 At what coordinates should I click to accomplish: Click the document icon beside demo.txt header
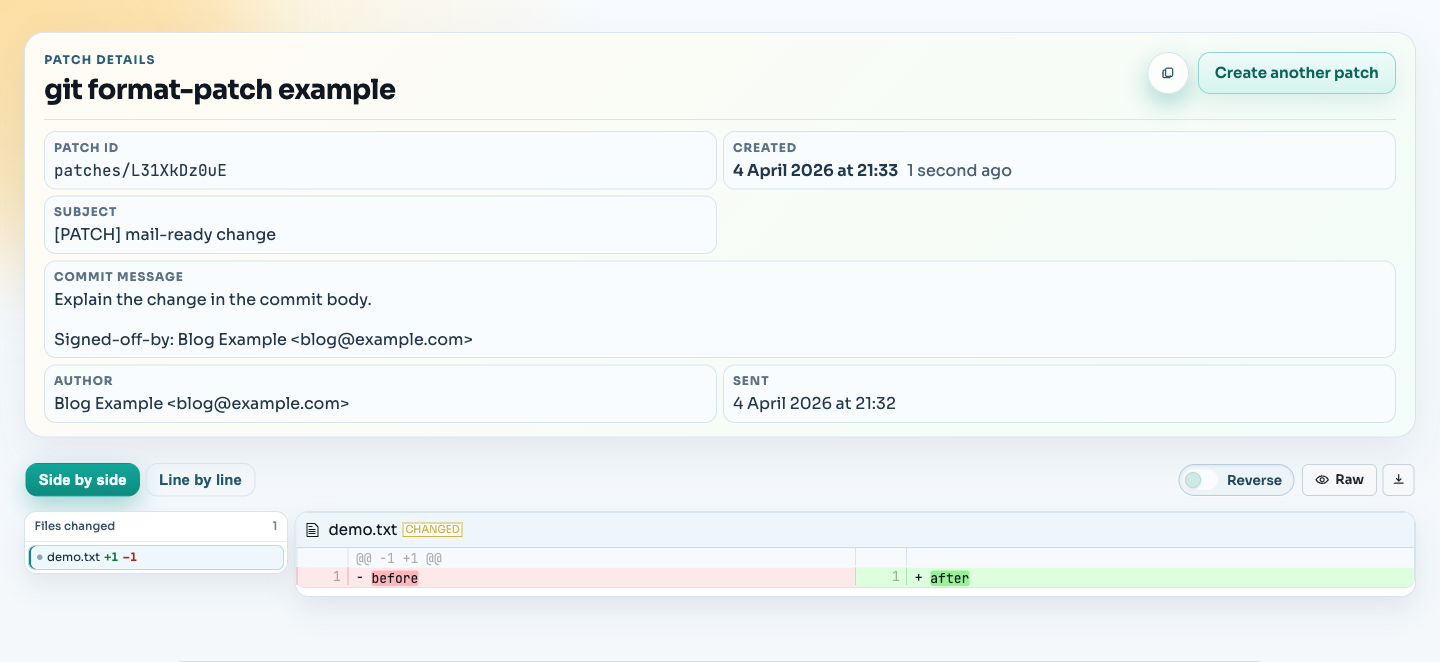click(x=313, y=530)
